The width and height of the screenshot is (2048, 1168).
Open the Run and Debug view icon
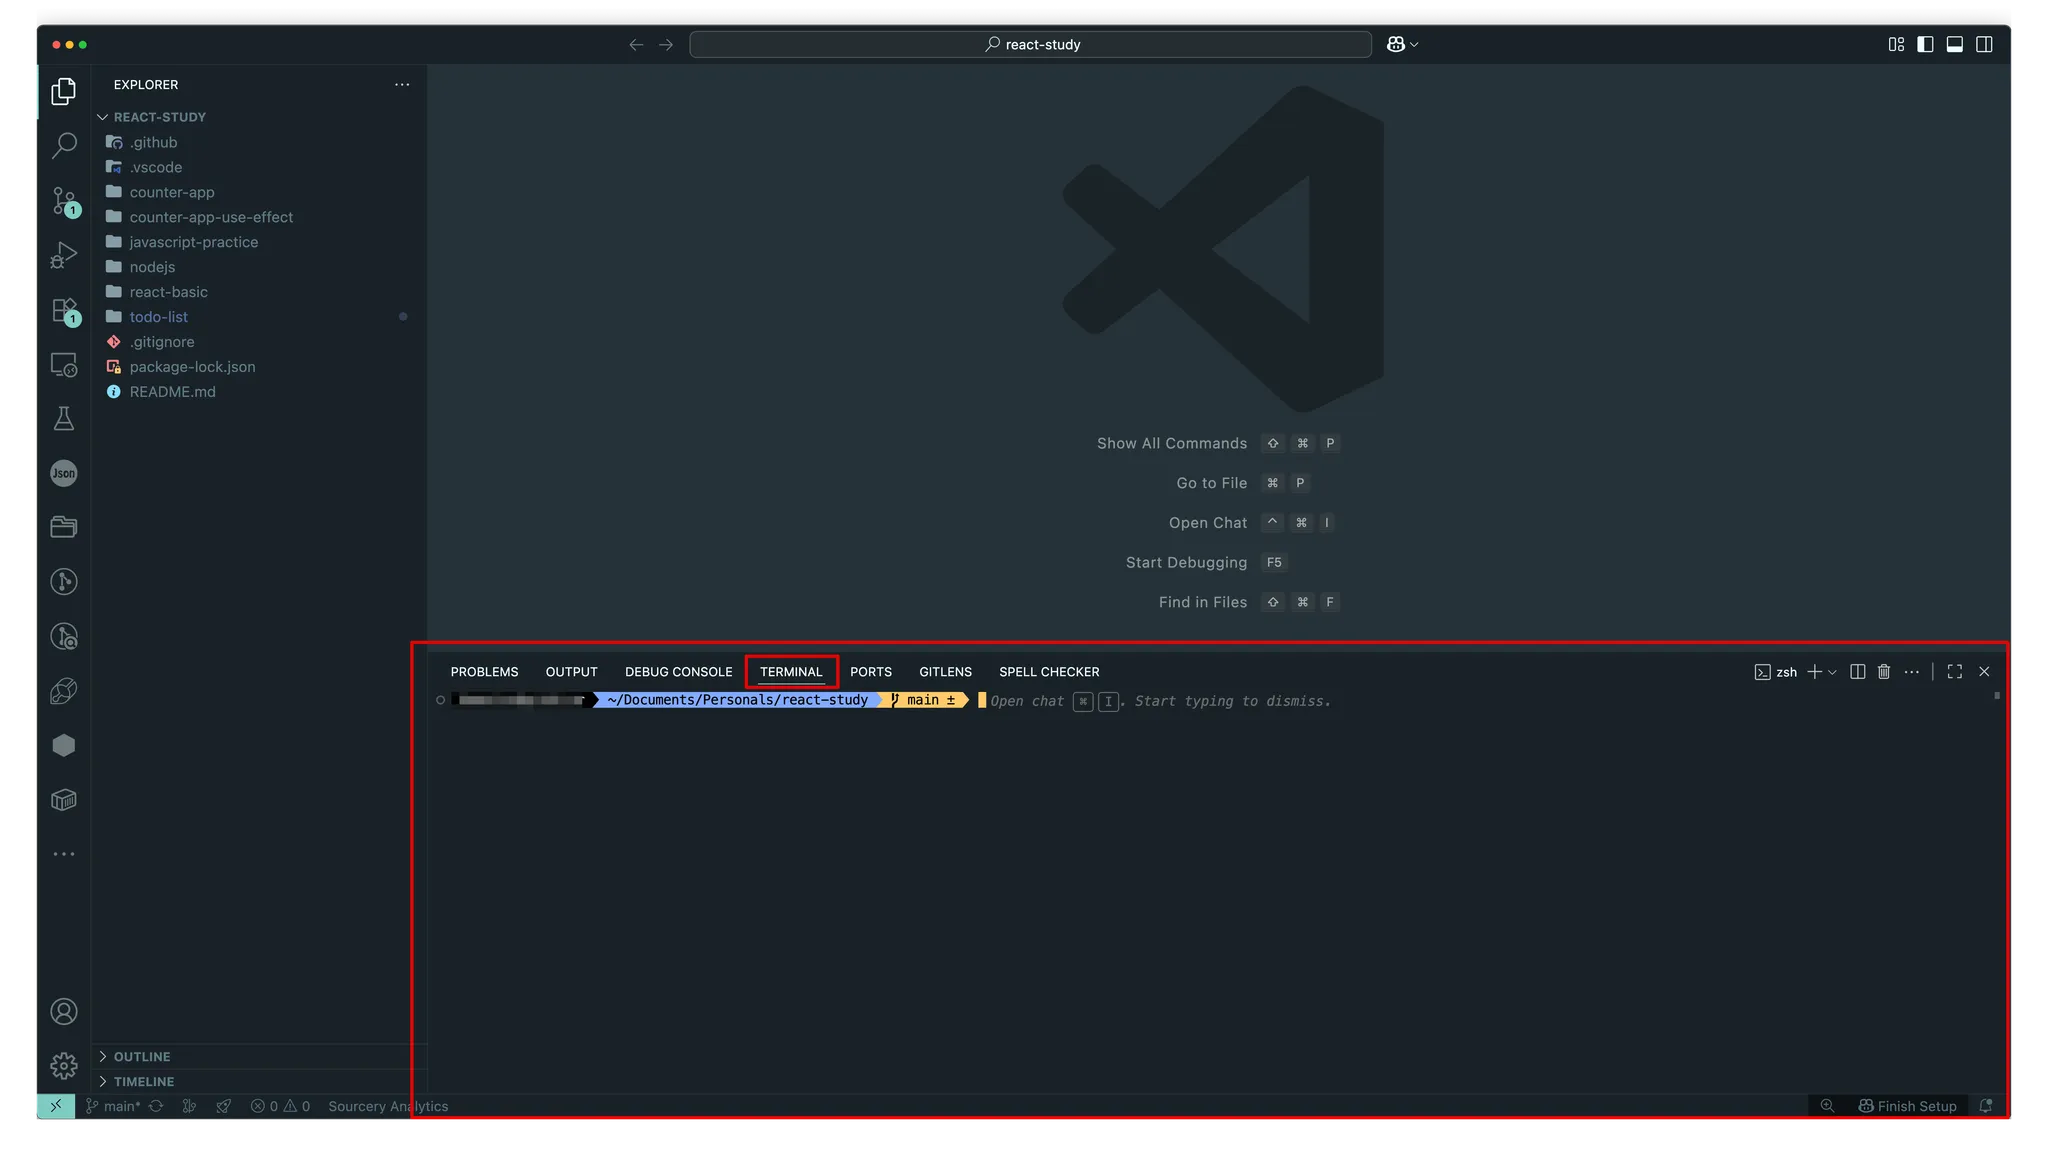(x=64, y=255)
